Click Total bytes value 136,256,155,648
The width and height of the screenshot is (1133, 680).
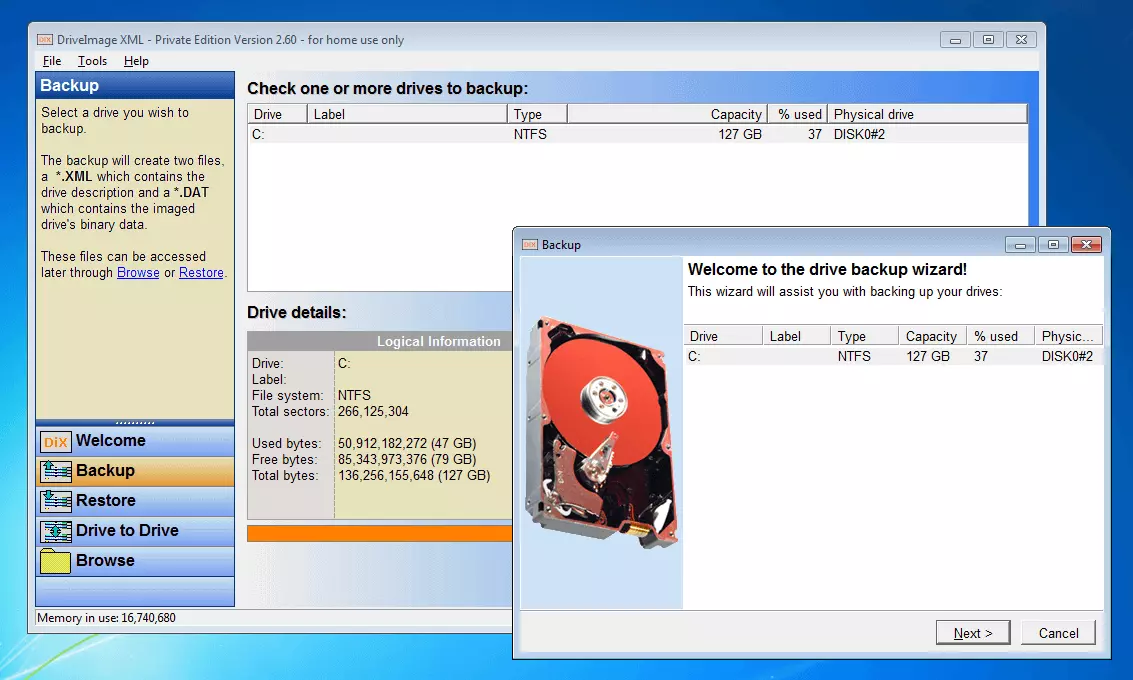point(414,475)
